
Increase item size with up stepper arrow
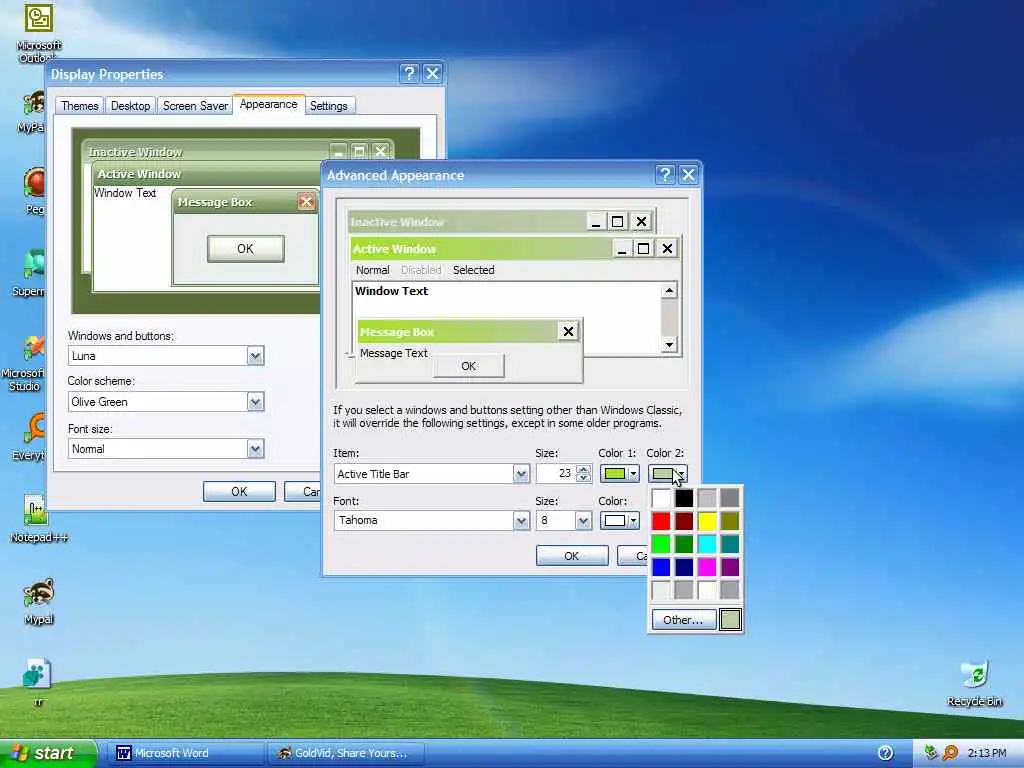tap(584, 469)
